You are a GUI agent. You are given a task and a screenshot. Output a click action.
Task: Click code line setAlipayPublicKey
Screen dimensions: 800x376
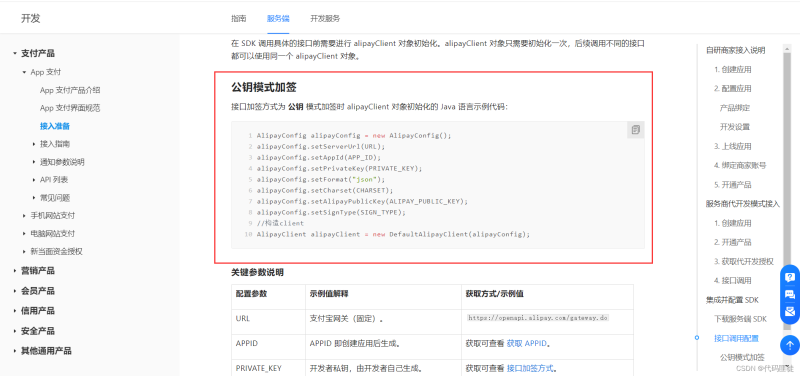(362, 202)
